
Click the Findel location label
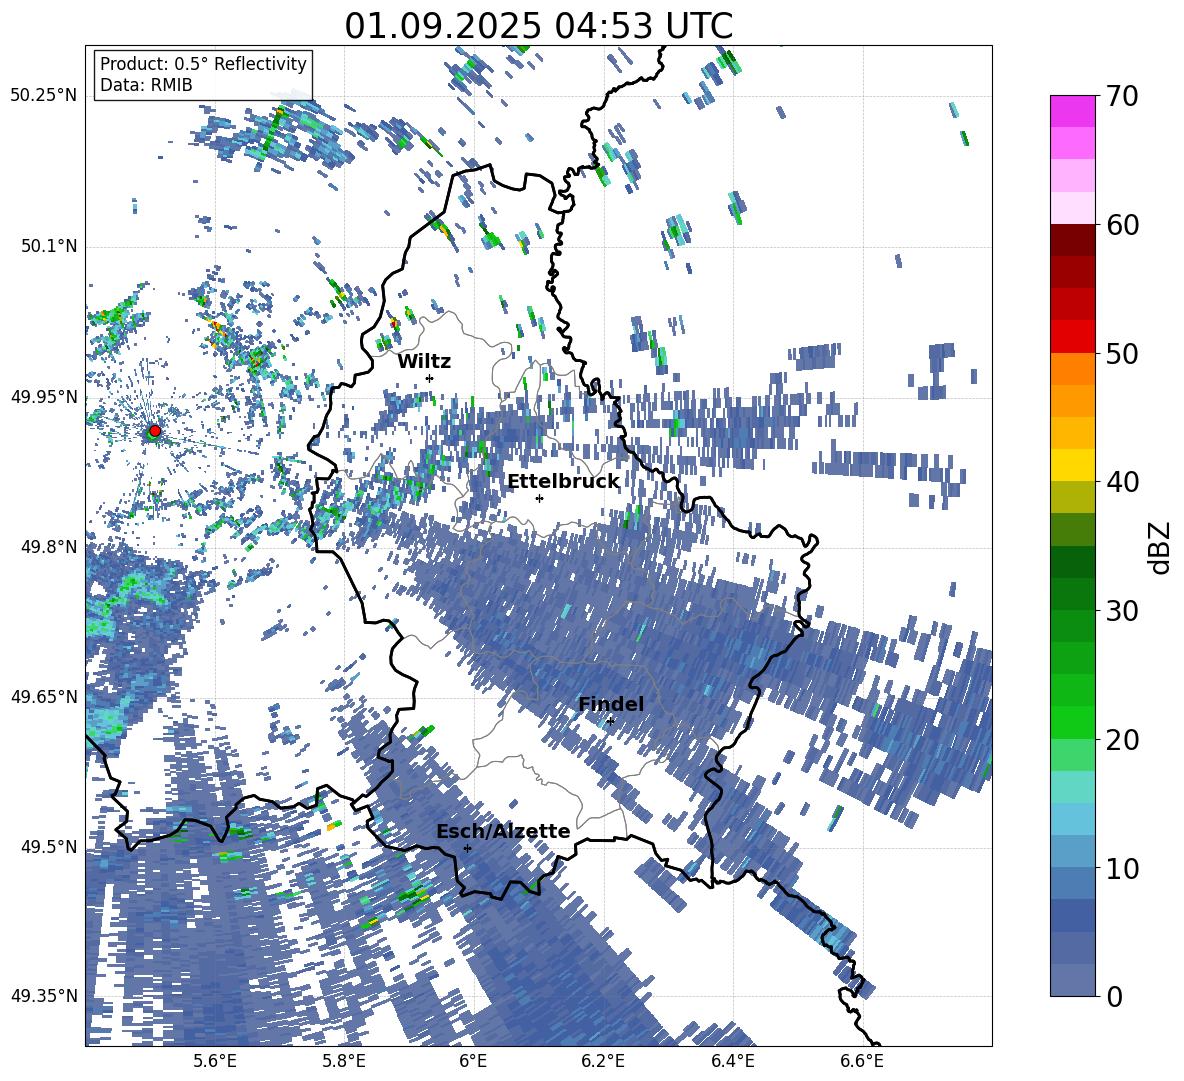coord(611,704)
